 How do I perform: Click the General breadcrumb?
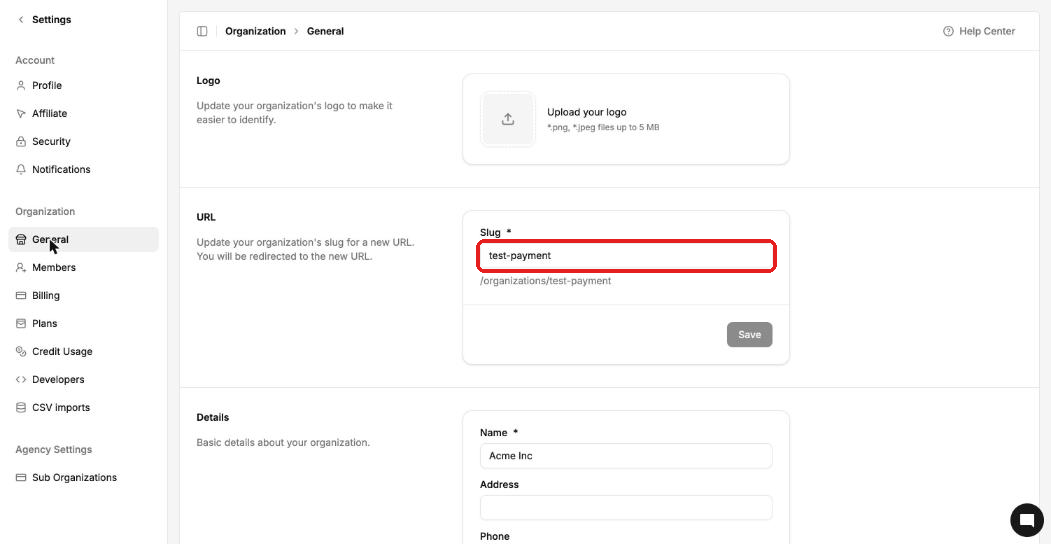[x=325, y=31]
